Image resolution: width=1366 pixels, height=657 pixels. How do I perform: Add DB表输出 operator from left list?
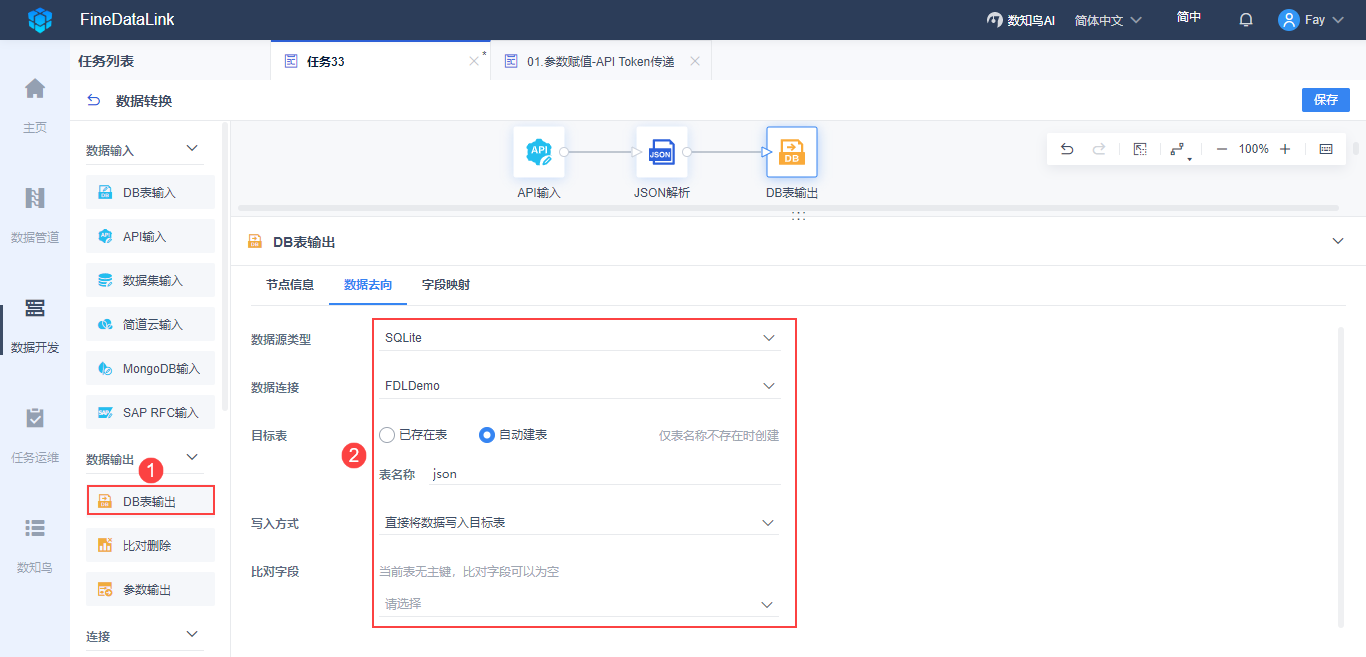click(x=150, y=501)
